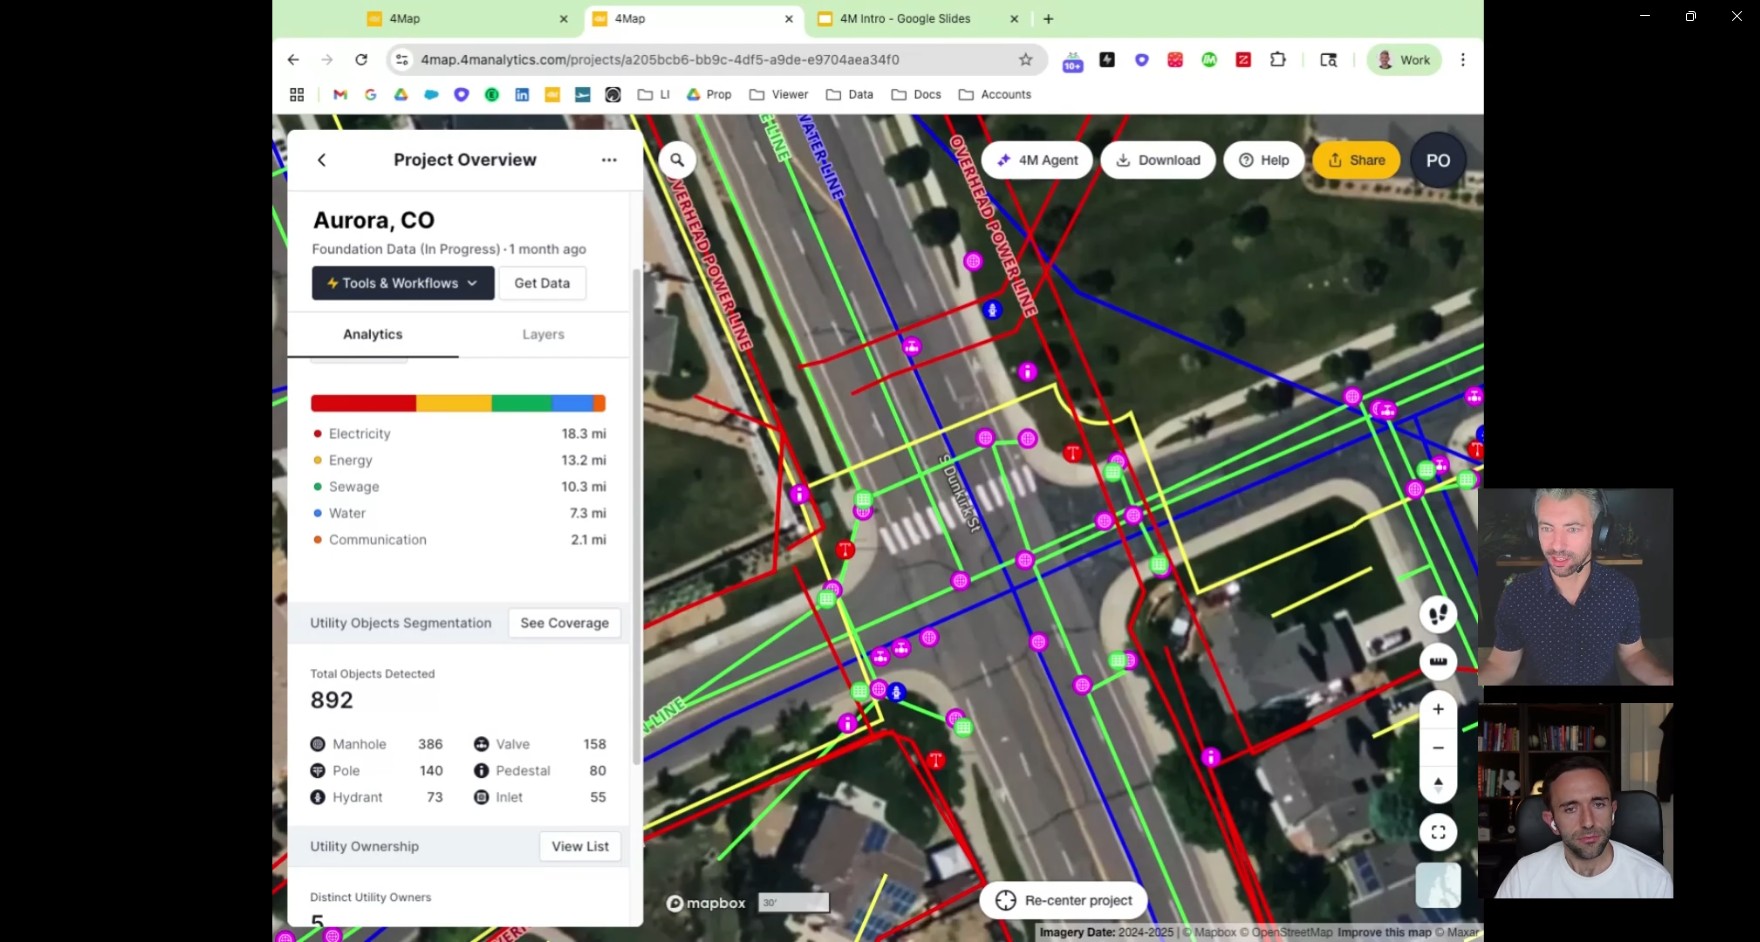The image size is (1760, 942).
Task: Click the yellow Share button
Action: pos(1357,160)
